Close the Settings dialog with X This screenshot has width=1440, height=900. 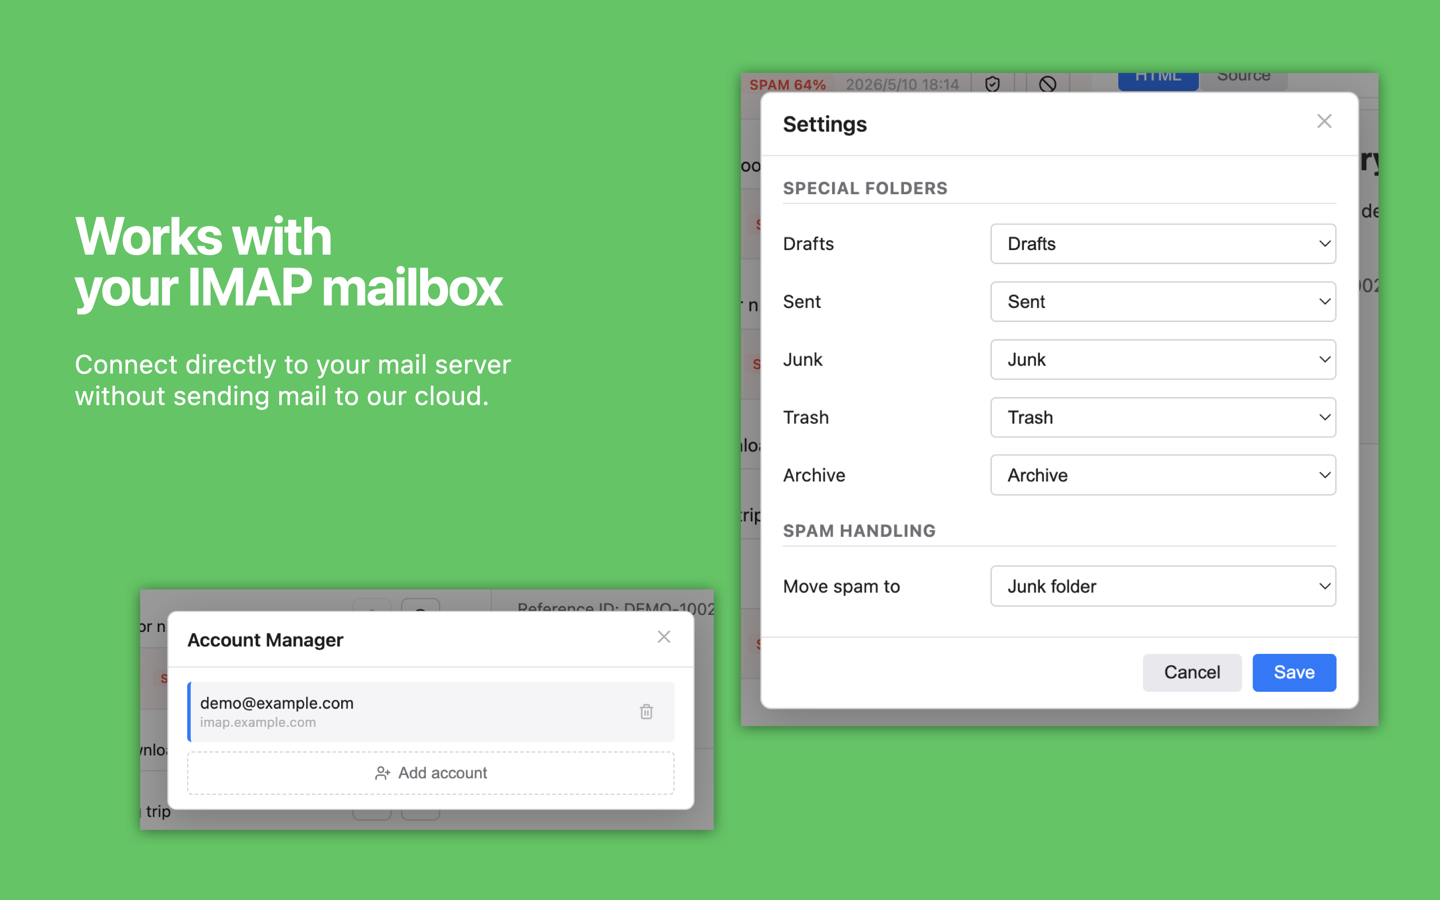(x=1324, y=121)
